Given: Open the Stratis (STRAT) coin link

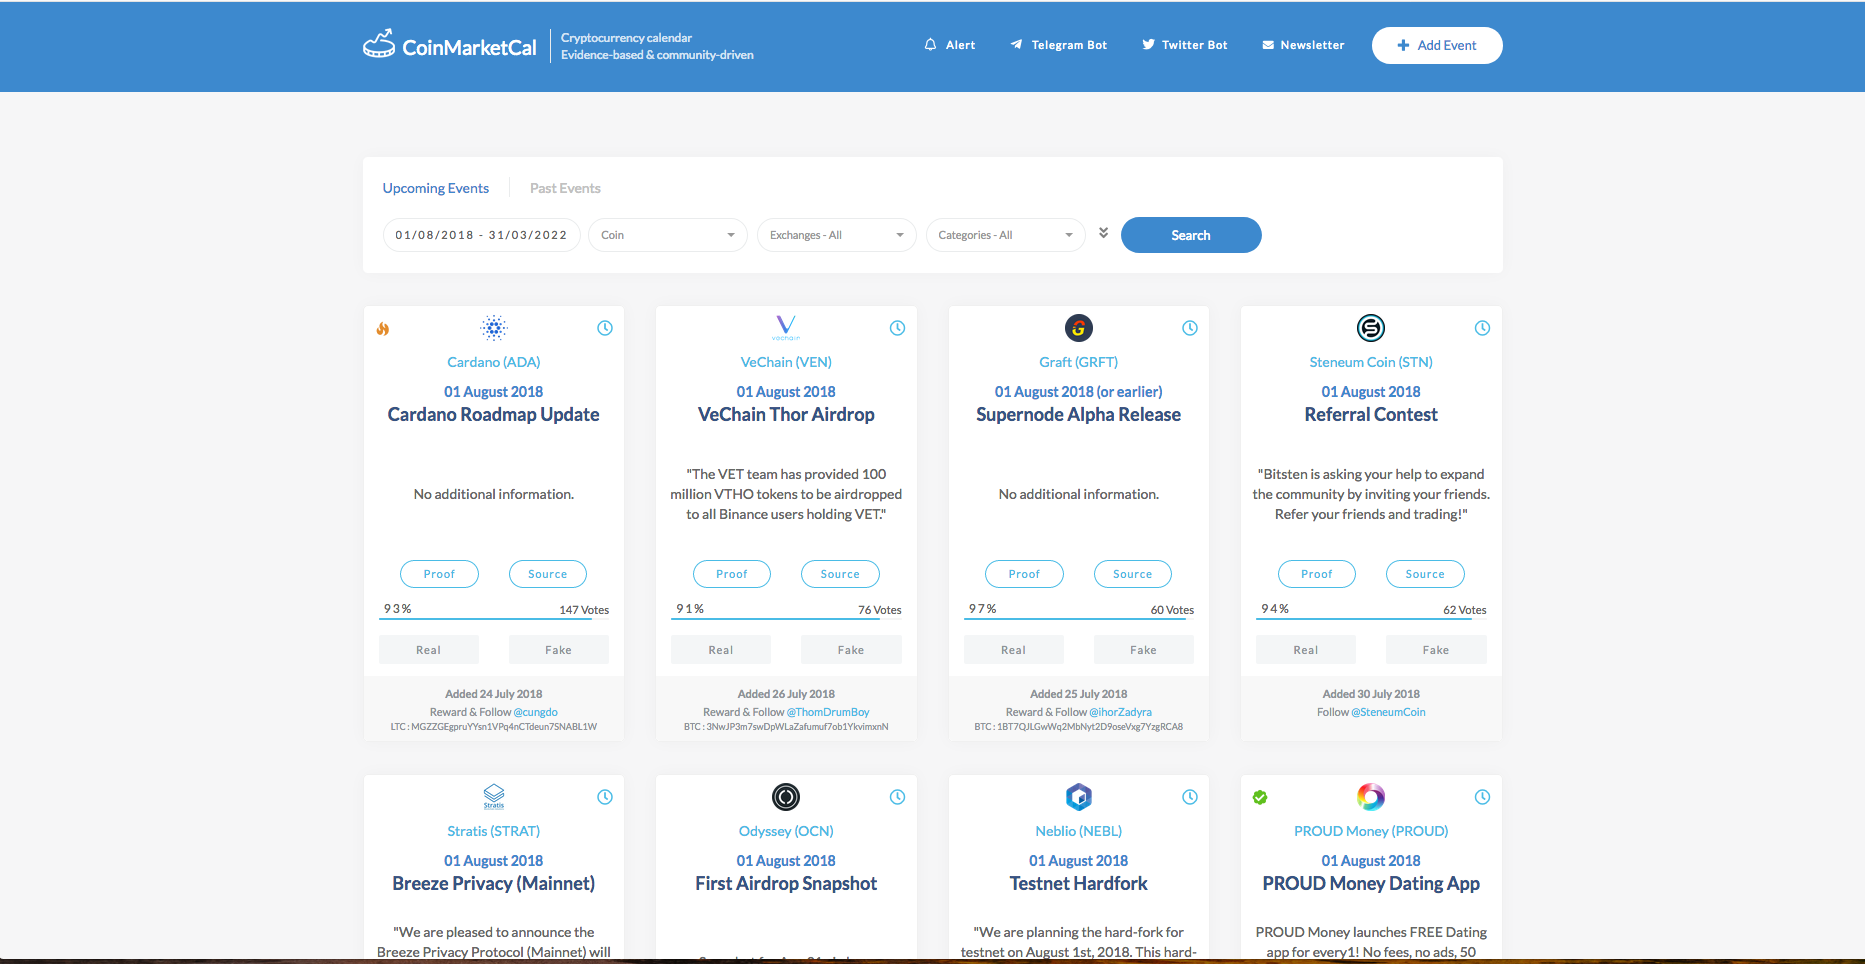Looking at the screenshot, I should click(x=494, y=831).
